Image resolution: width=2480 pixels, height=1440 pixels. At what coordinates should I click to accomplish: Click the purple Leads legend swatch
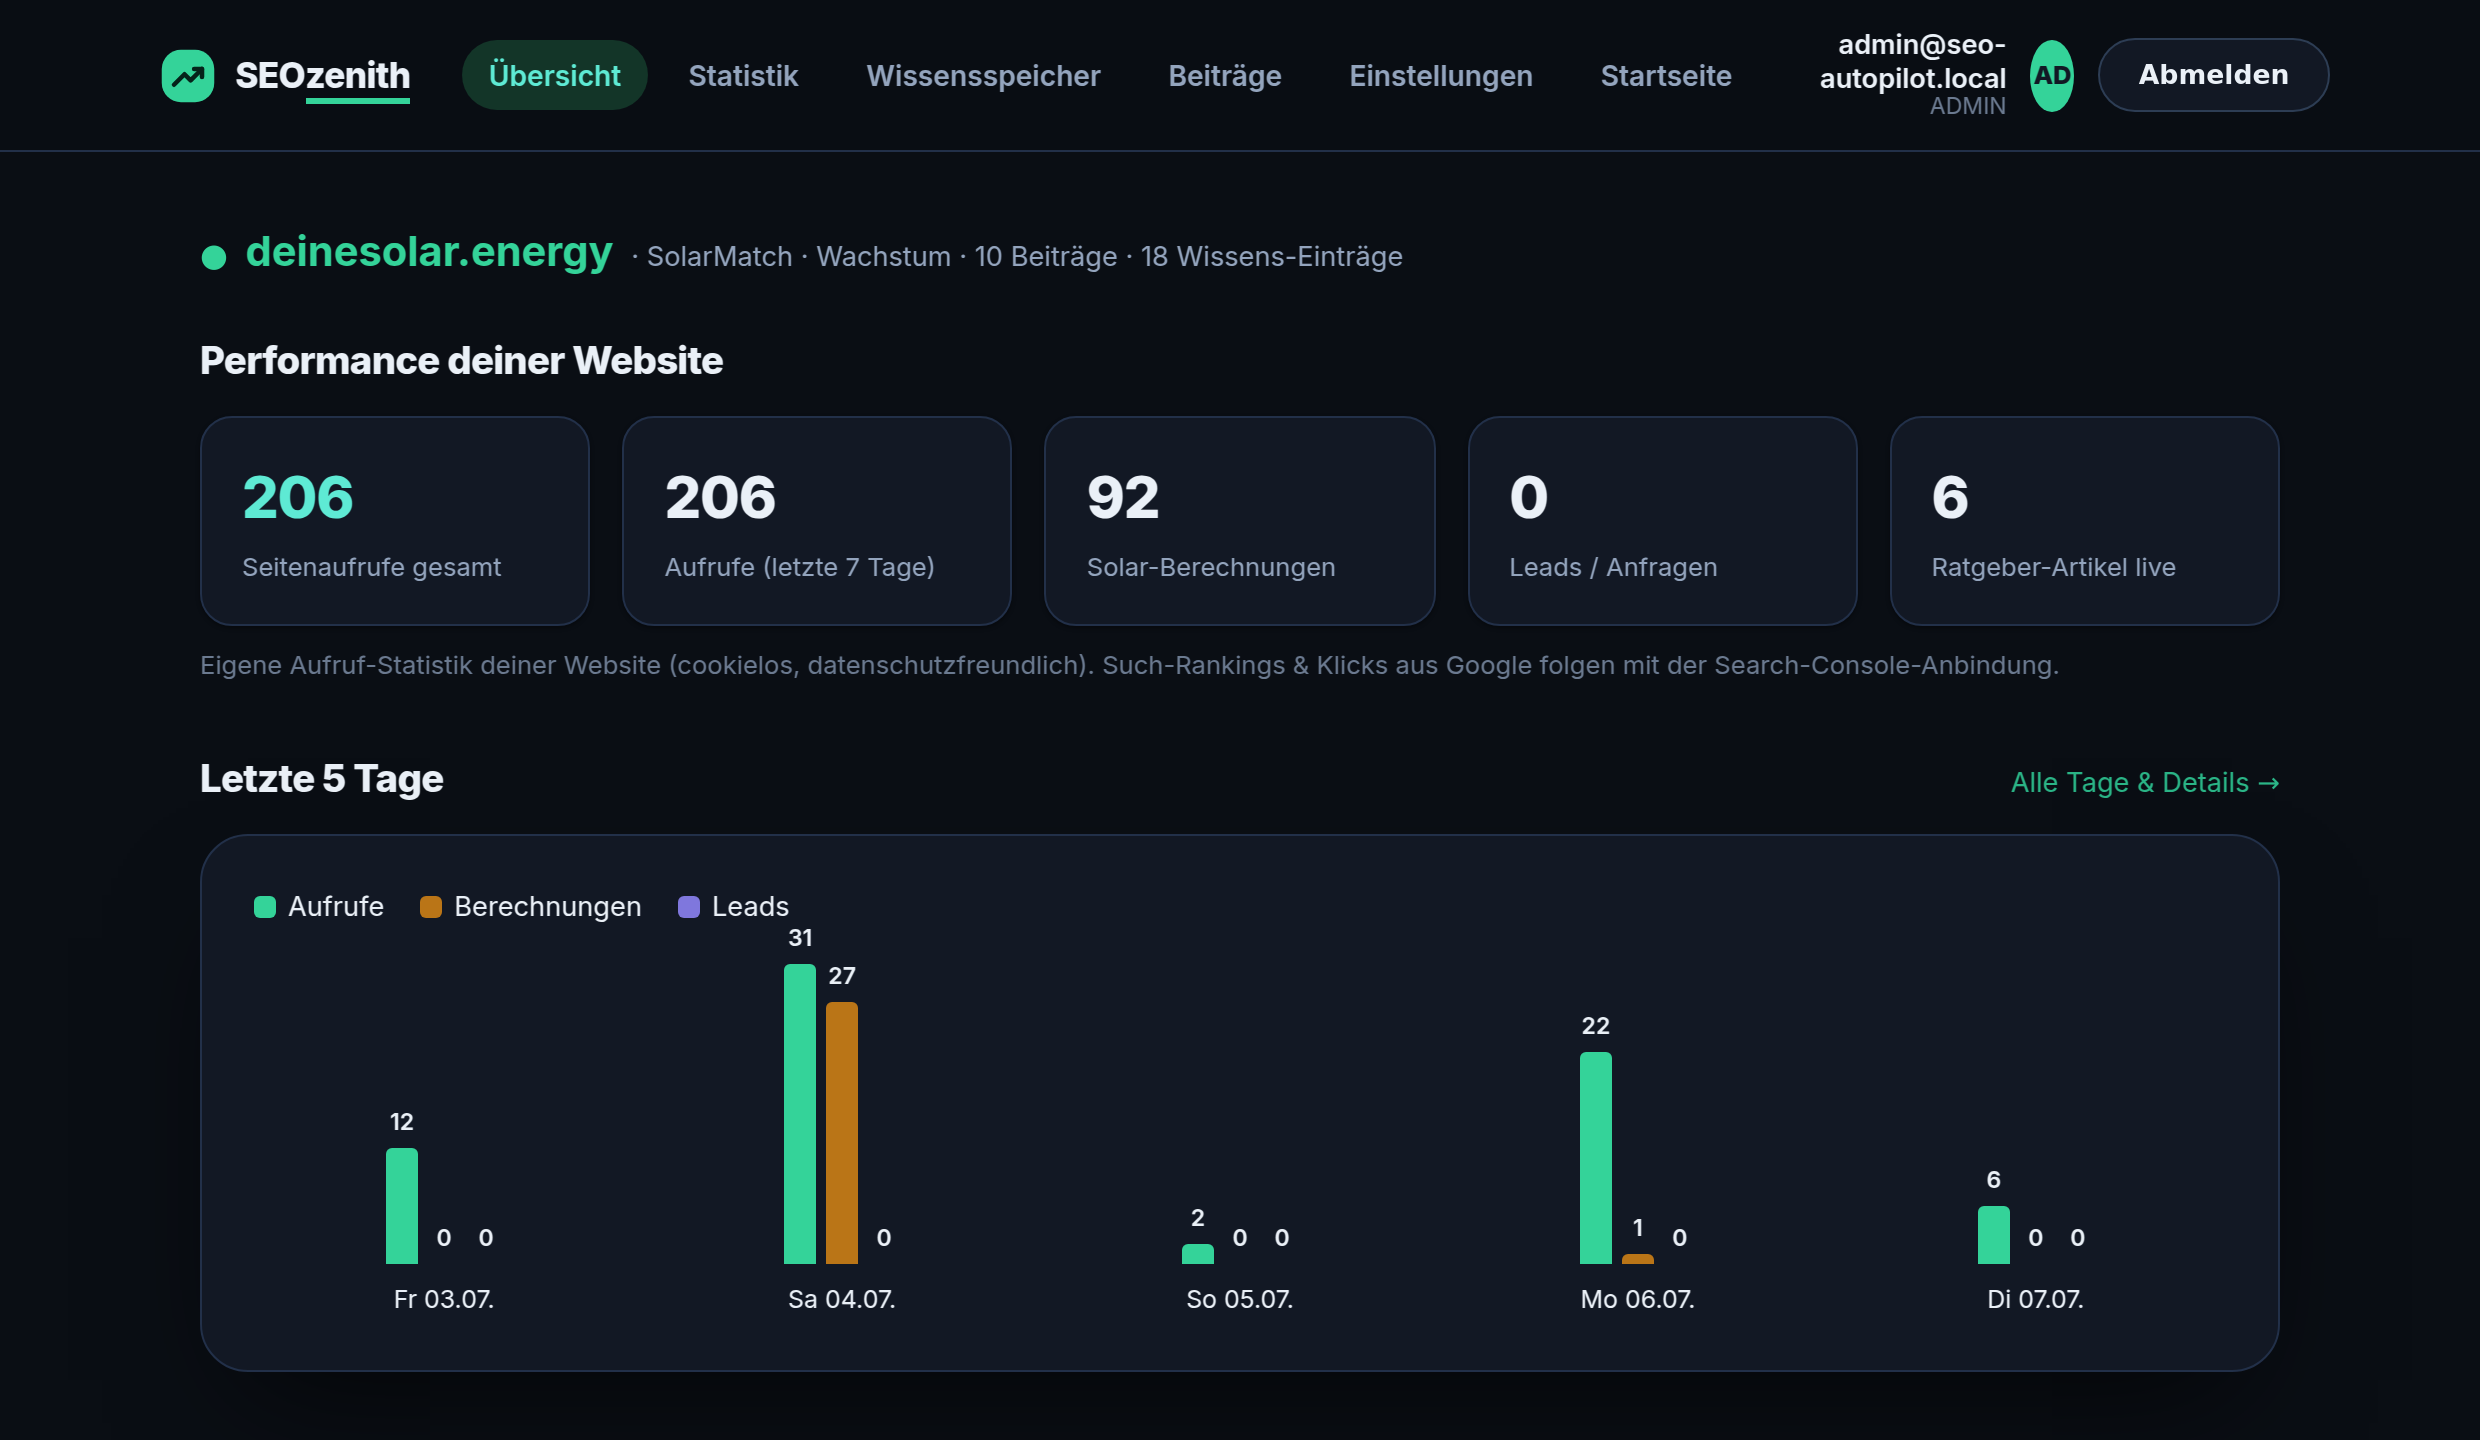pyautogui.click(x=689, y=907)
